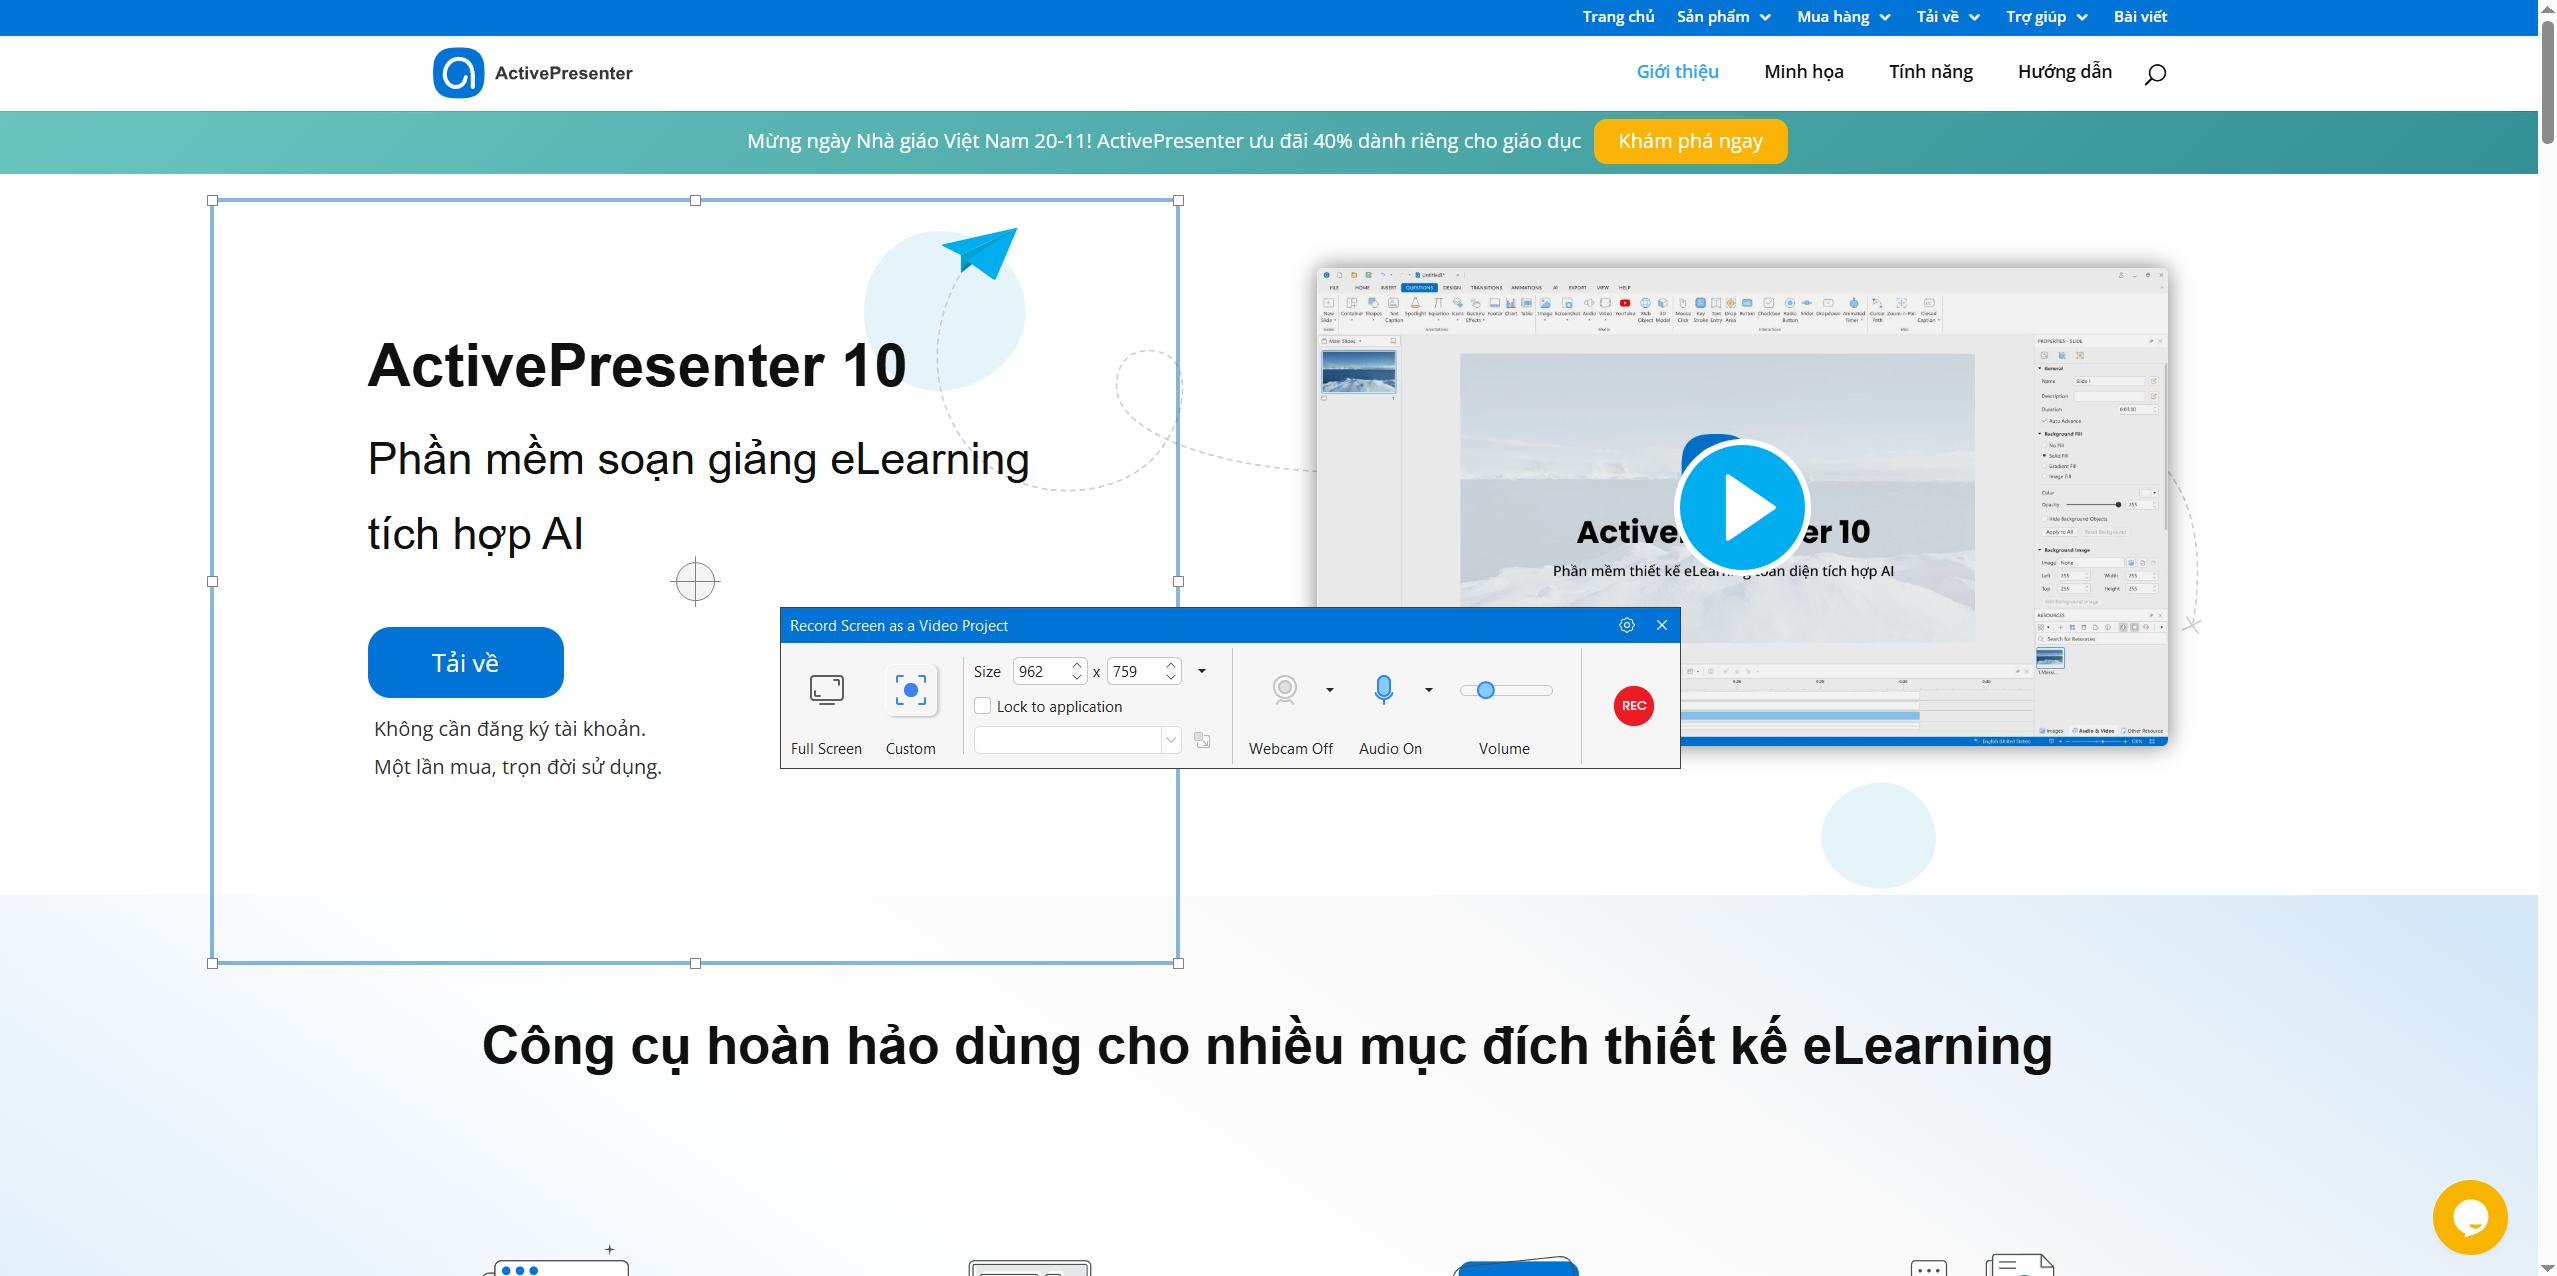
Task: Expand the webcam options dropdown arrow
Action: [x=1330, y=690]
